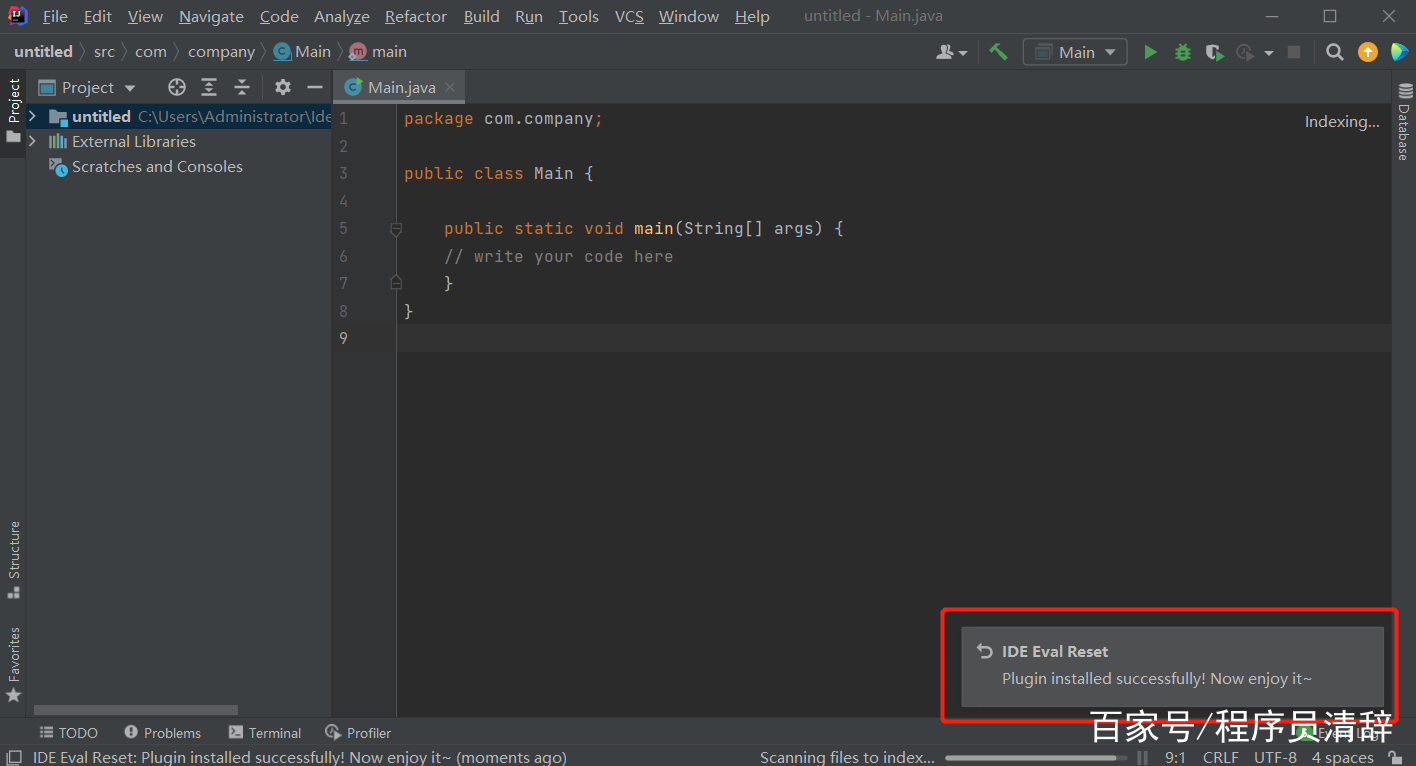This screenshot has height=766, width=1416.
Task: Expand the External Libraries node
Action: [32, 141]
